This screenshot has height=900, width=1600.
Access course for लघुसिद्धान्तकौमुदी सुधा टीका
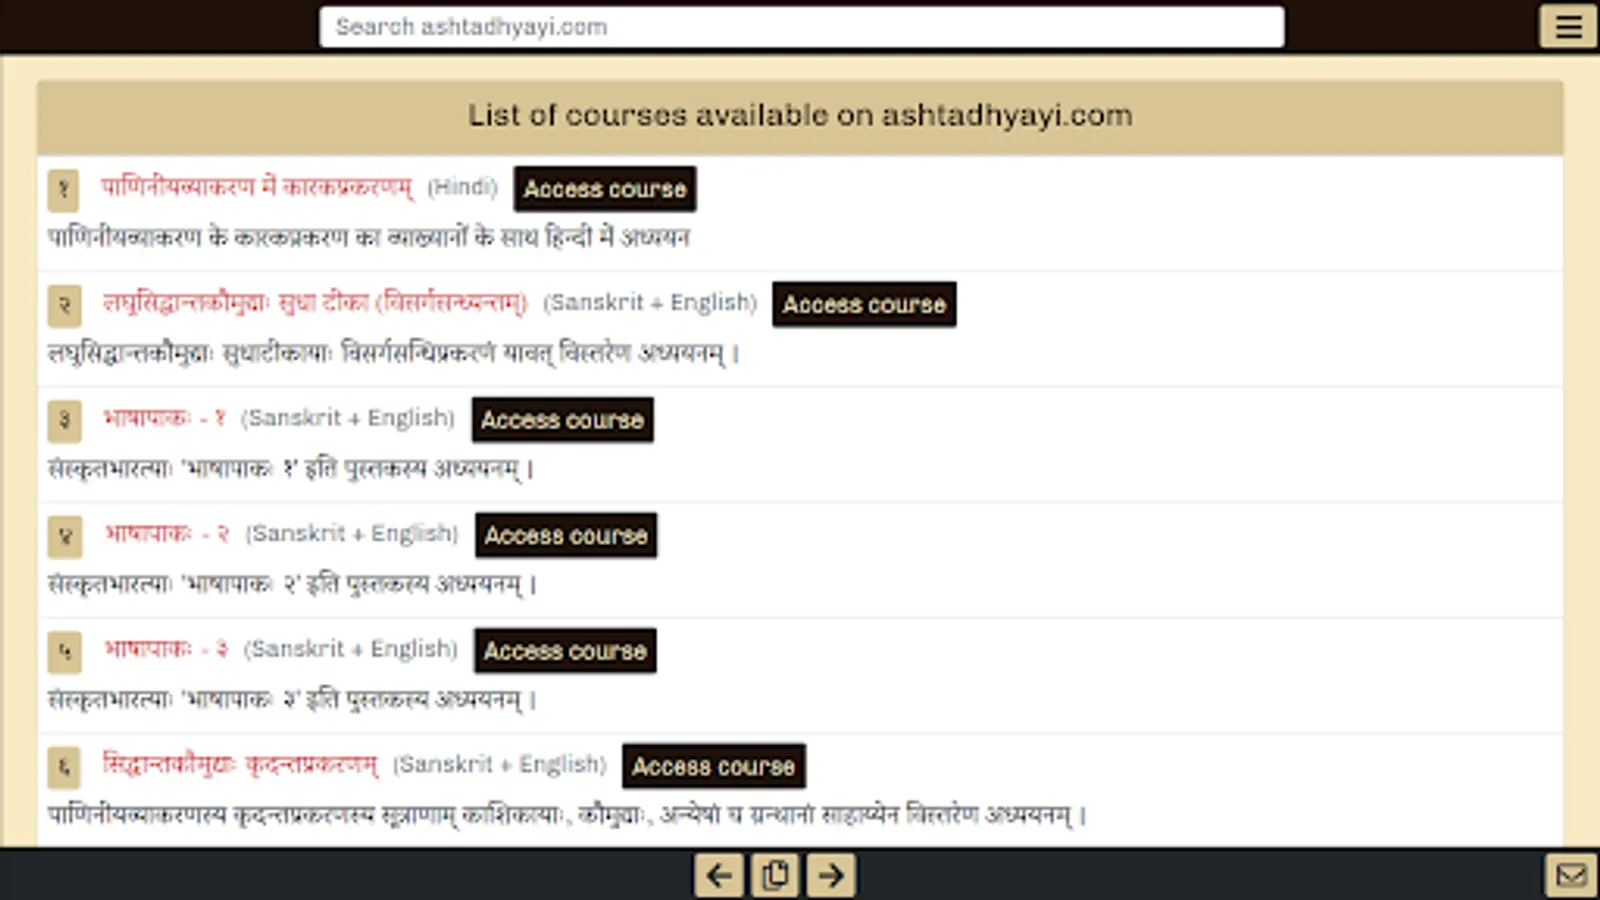[864, 305]
